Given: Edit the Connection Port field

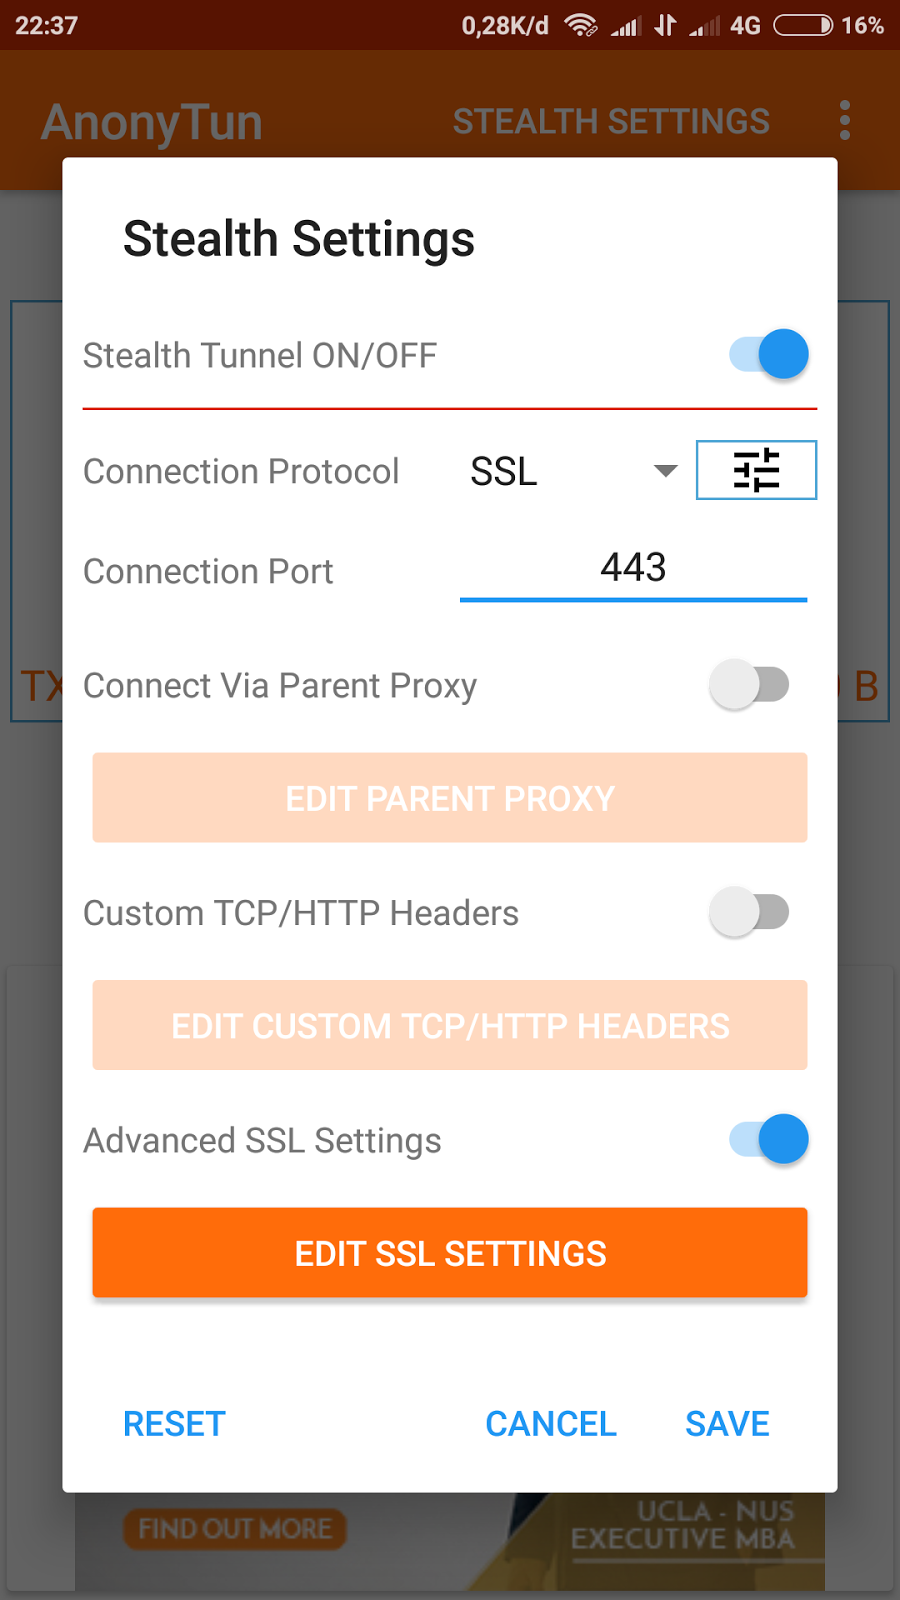Looking at the screenshot, I should click(x=633, y=569).
